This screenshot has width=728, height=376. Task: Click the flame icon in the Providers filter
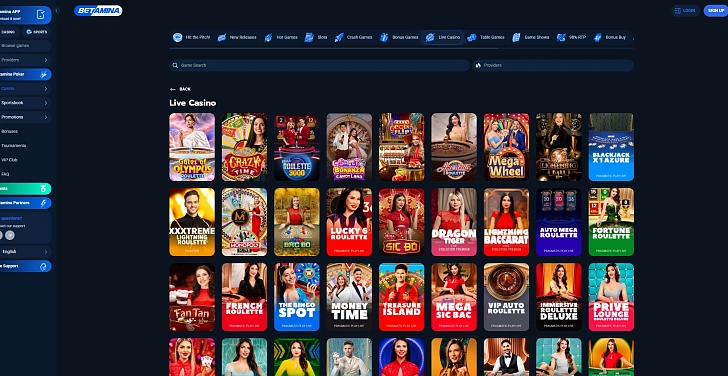[478, 65]
